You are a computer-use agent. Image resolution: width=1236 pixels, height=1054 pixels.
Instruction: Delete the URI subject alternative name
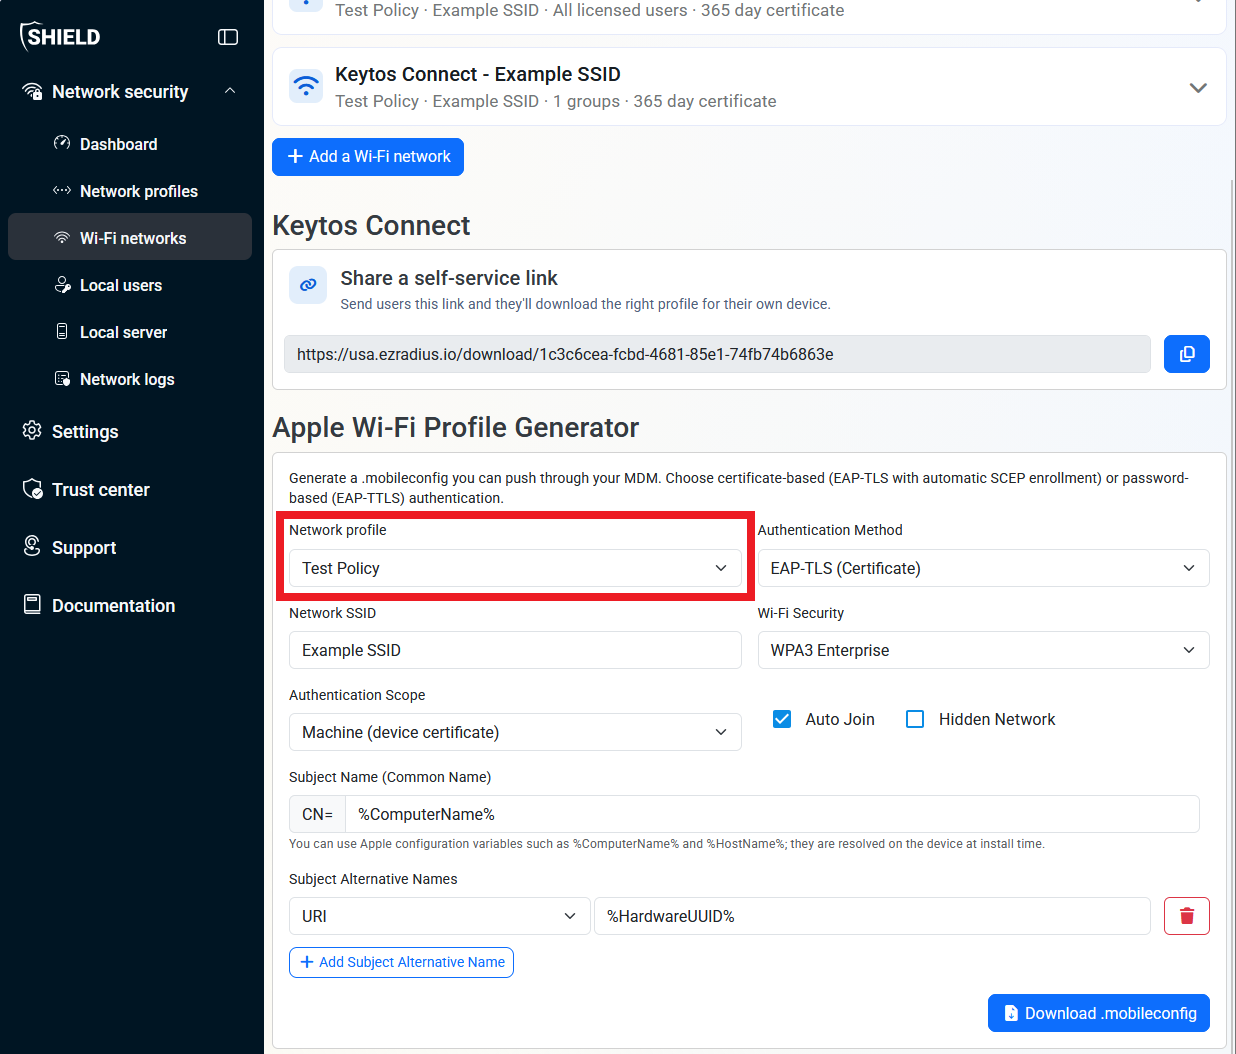click(x=1187, y=916)
